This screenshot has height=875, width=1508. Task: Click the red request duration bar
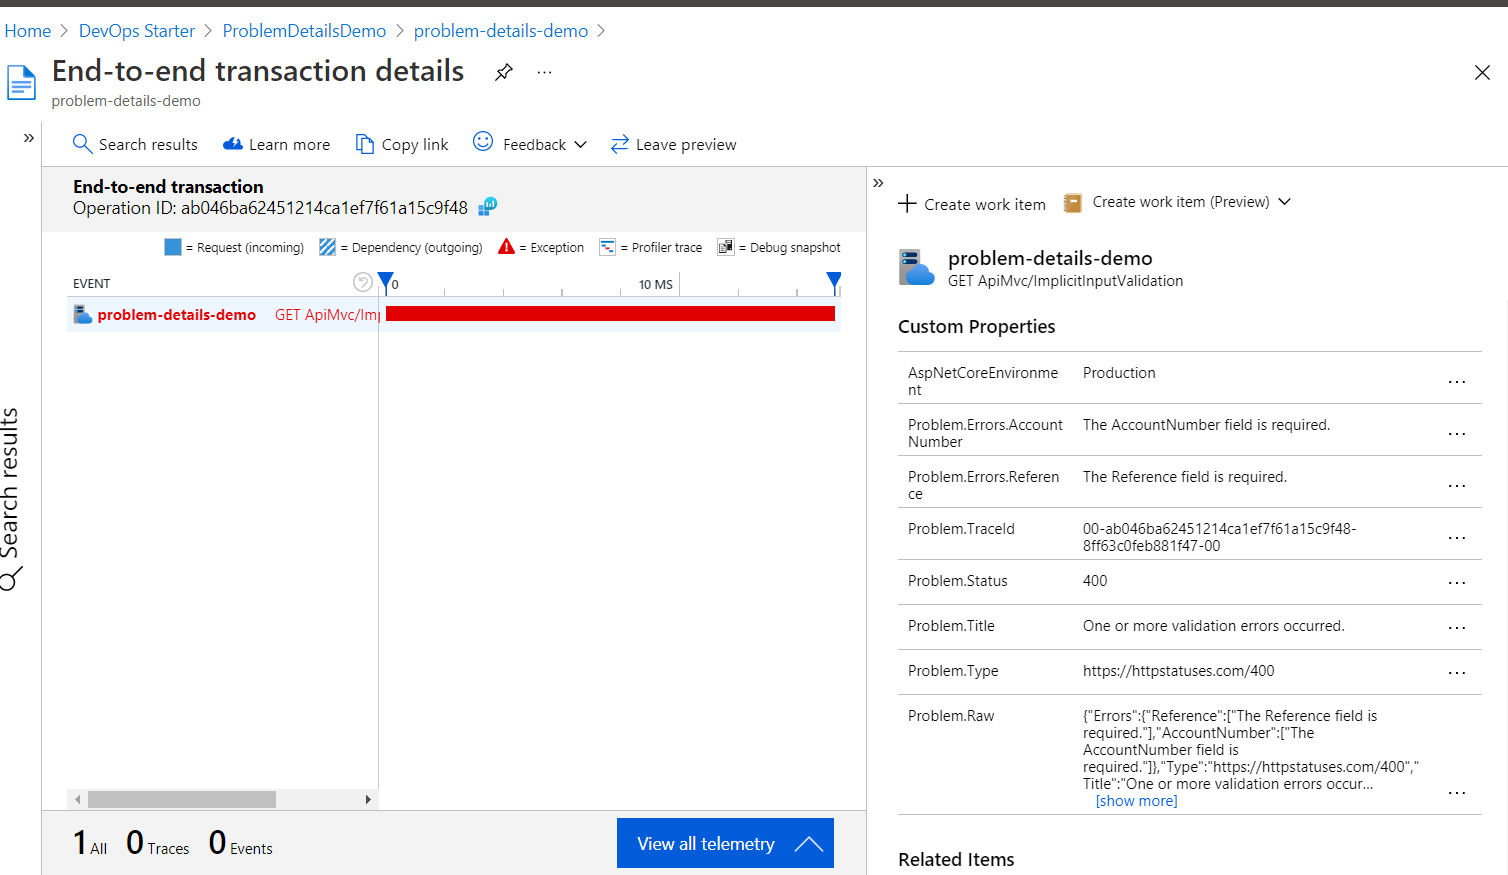tap(610, 314)
